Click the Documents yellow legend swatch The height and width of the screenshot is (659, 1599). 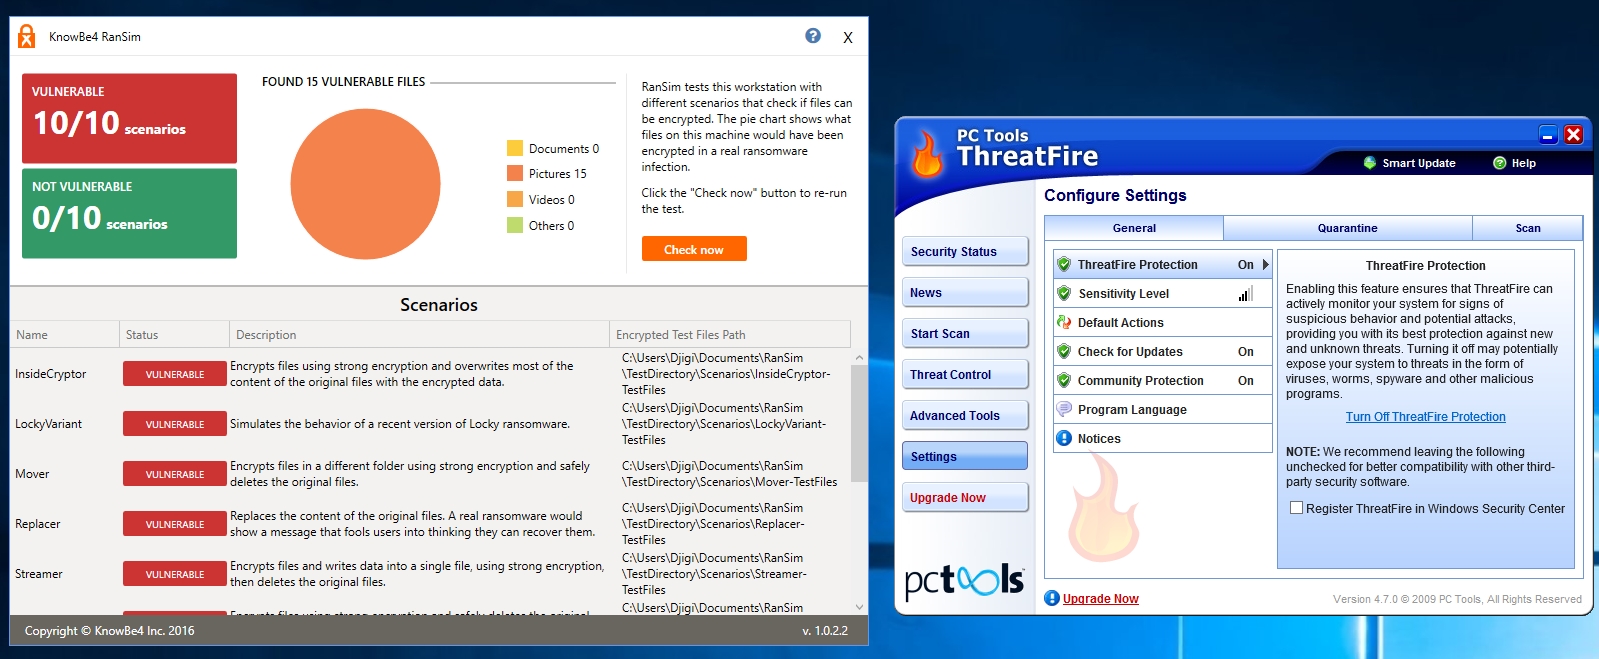pyautogui.click(x=515, y=148)
